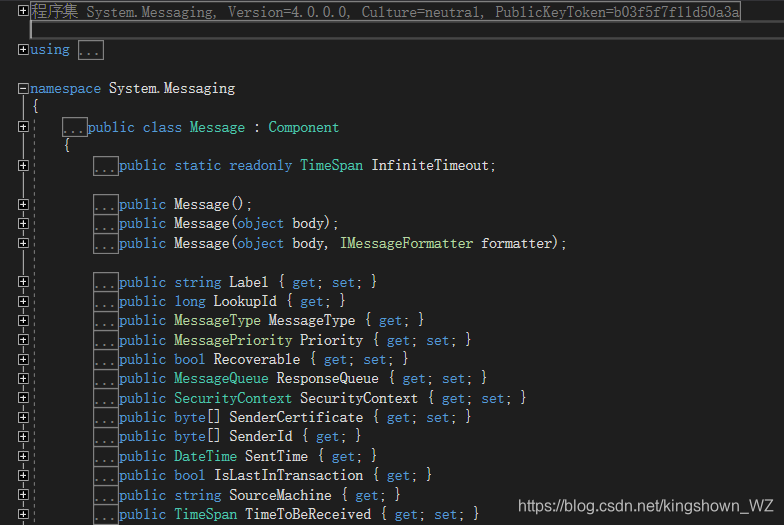784x525 pixels.
Task: Click the ellipsis box before public class Message
Action: pos(75,128)
